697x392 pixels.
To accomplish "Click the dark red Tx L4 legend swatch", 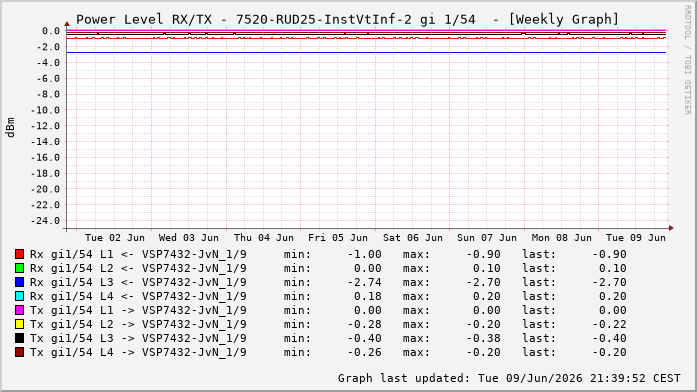I will [19, 352].
